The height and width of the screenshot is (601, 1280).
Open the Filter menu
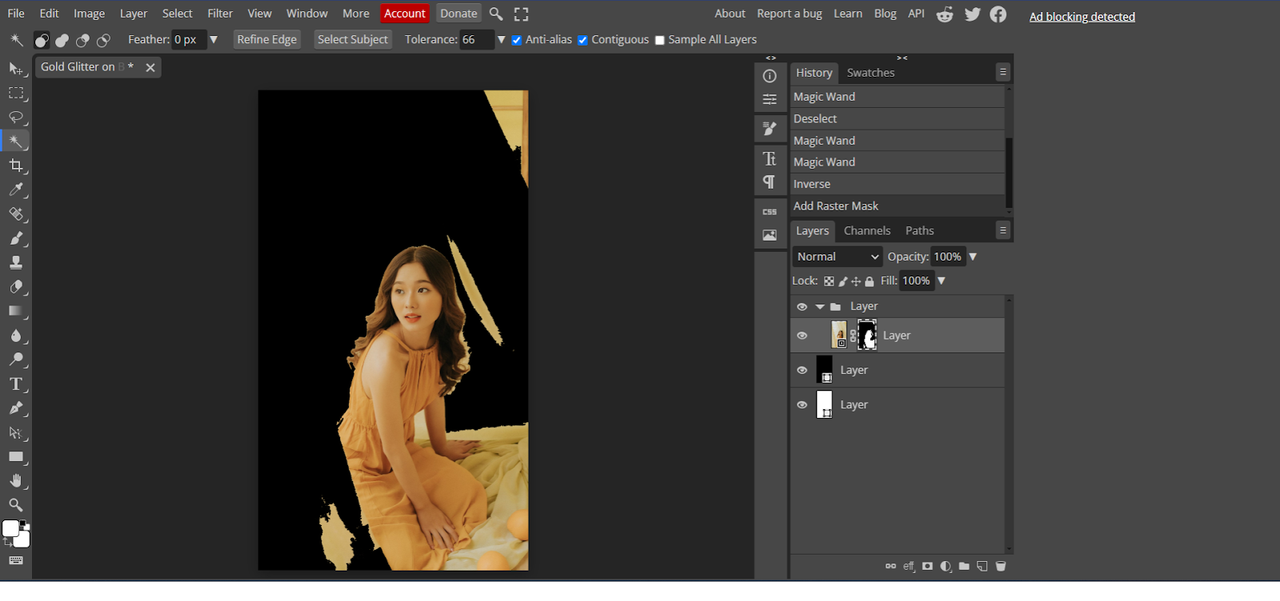220,14
